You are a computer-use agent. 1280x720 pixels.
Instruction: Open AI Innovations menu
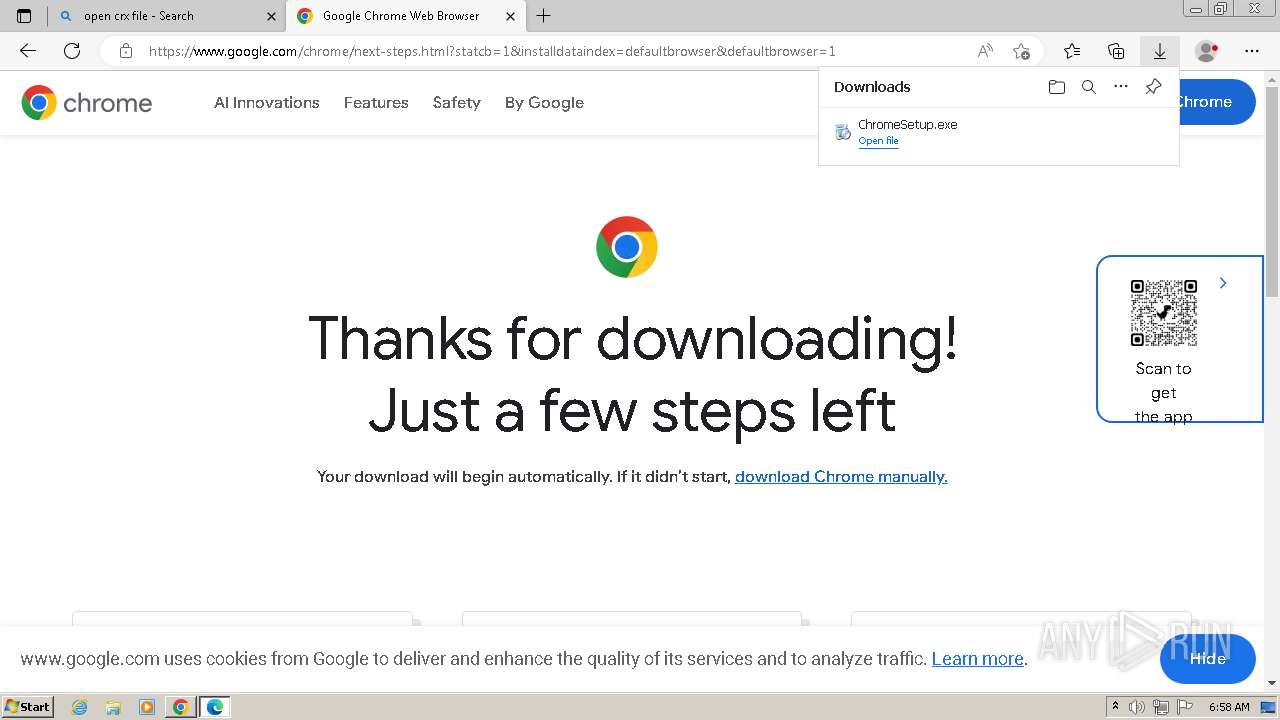[267, 102]
